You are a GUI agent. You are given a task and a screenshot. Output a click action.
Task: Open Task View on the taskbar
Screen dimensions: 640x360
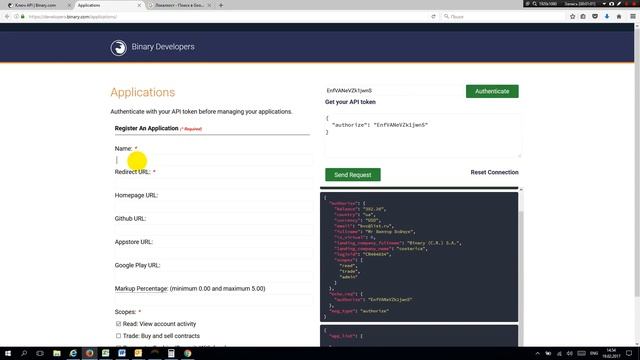point(40,353)
